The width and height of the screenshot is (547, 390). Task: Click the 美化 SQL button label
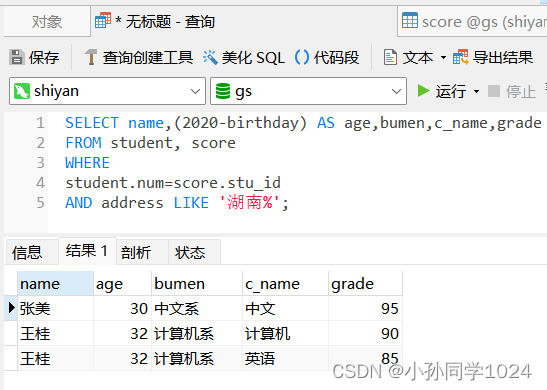[x=253, y=57]
